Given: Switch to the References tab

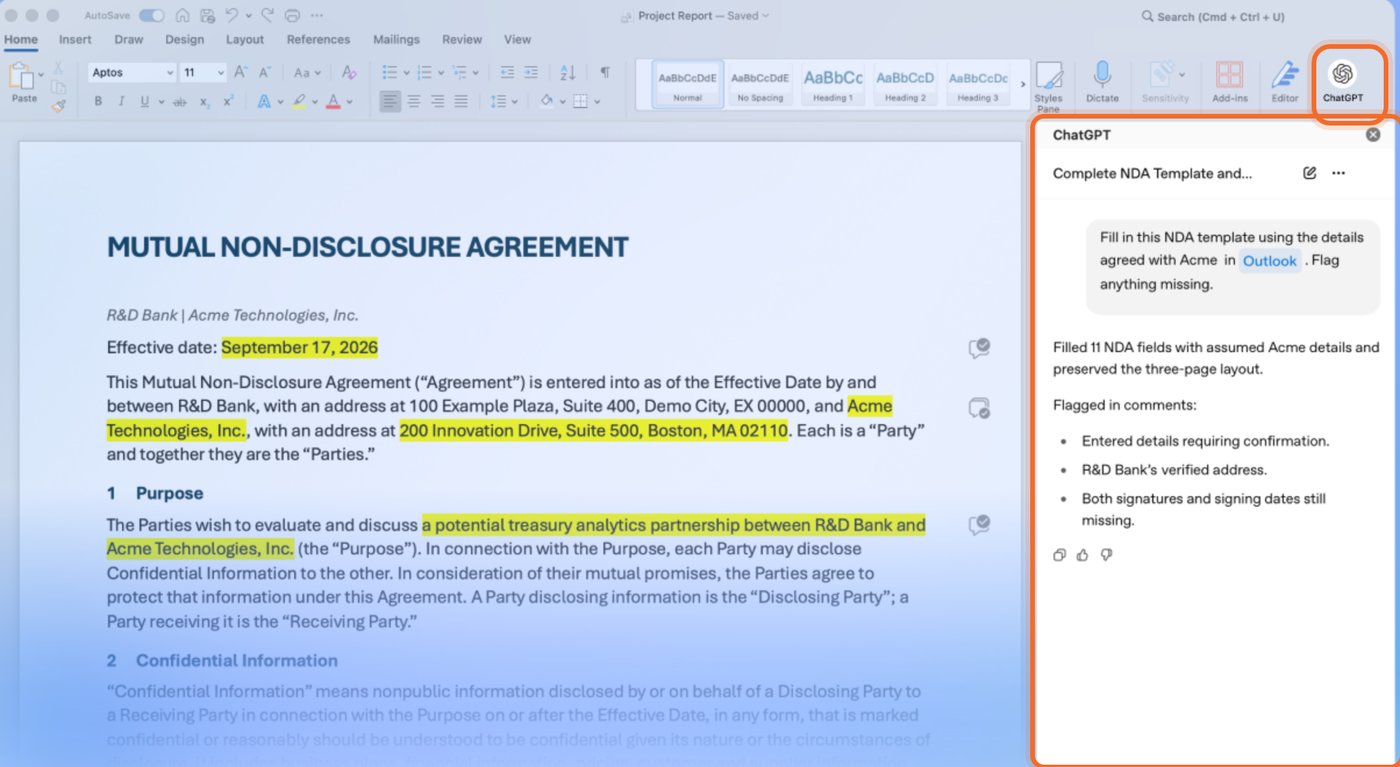Looking at the screenshot, I should (318, 40).
